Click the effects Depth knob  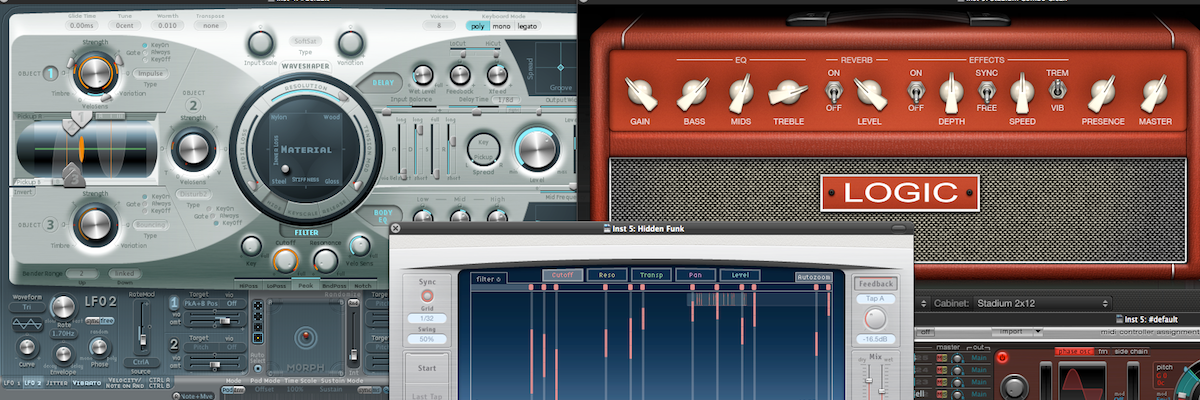point(951,94)
